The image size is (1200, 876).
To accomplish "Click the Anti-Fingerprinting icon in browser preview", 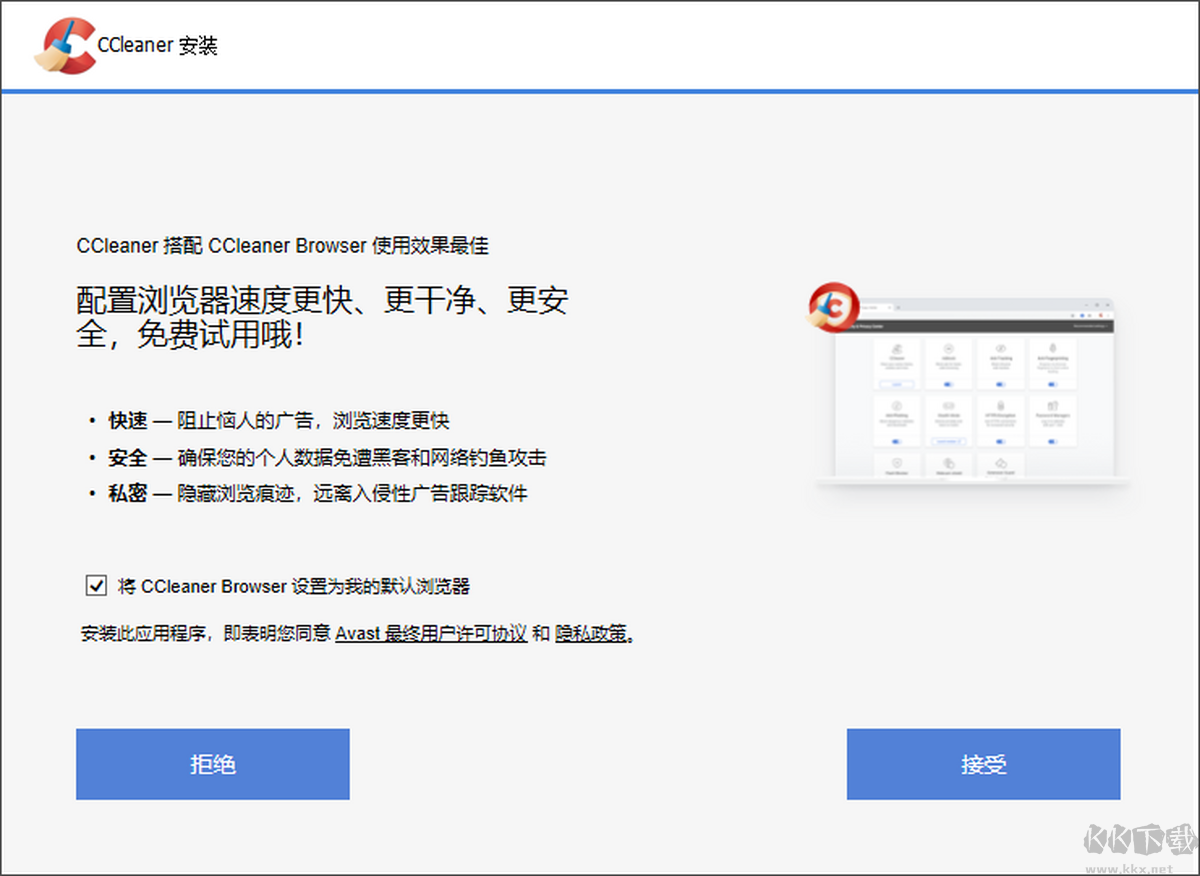I will (x=1052, y=347).
